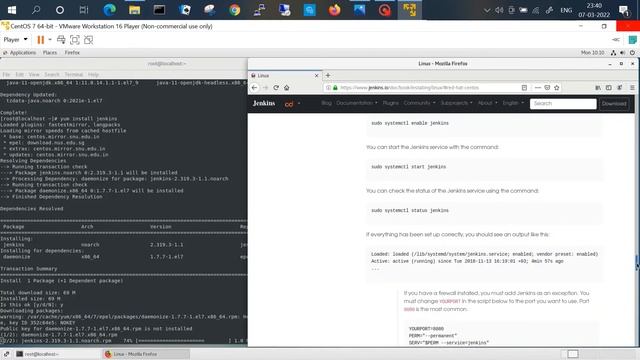The height and width of the screenshot is (360, 640).
Task: Open the Player menu dropdown in VMware
Action: tap(16, 40)
